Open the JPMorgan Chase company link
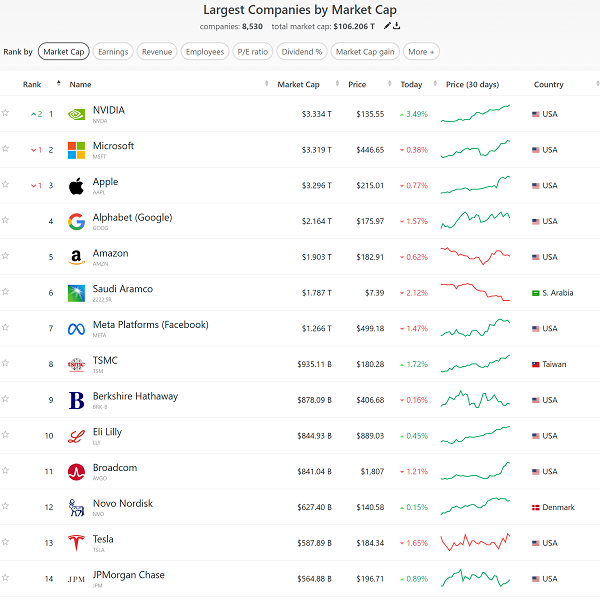Image resolution: width=600 pixels, height=600 pixels. pyautogui.click(x=129, y=575)
